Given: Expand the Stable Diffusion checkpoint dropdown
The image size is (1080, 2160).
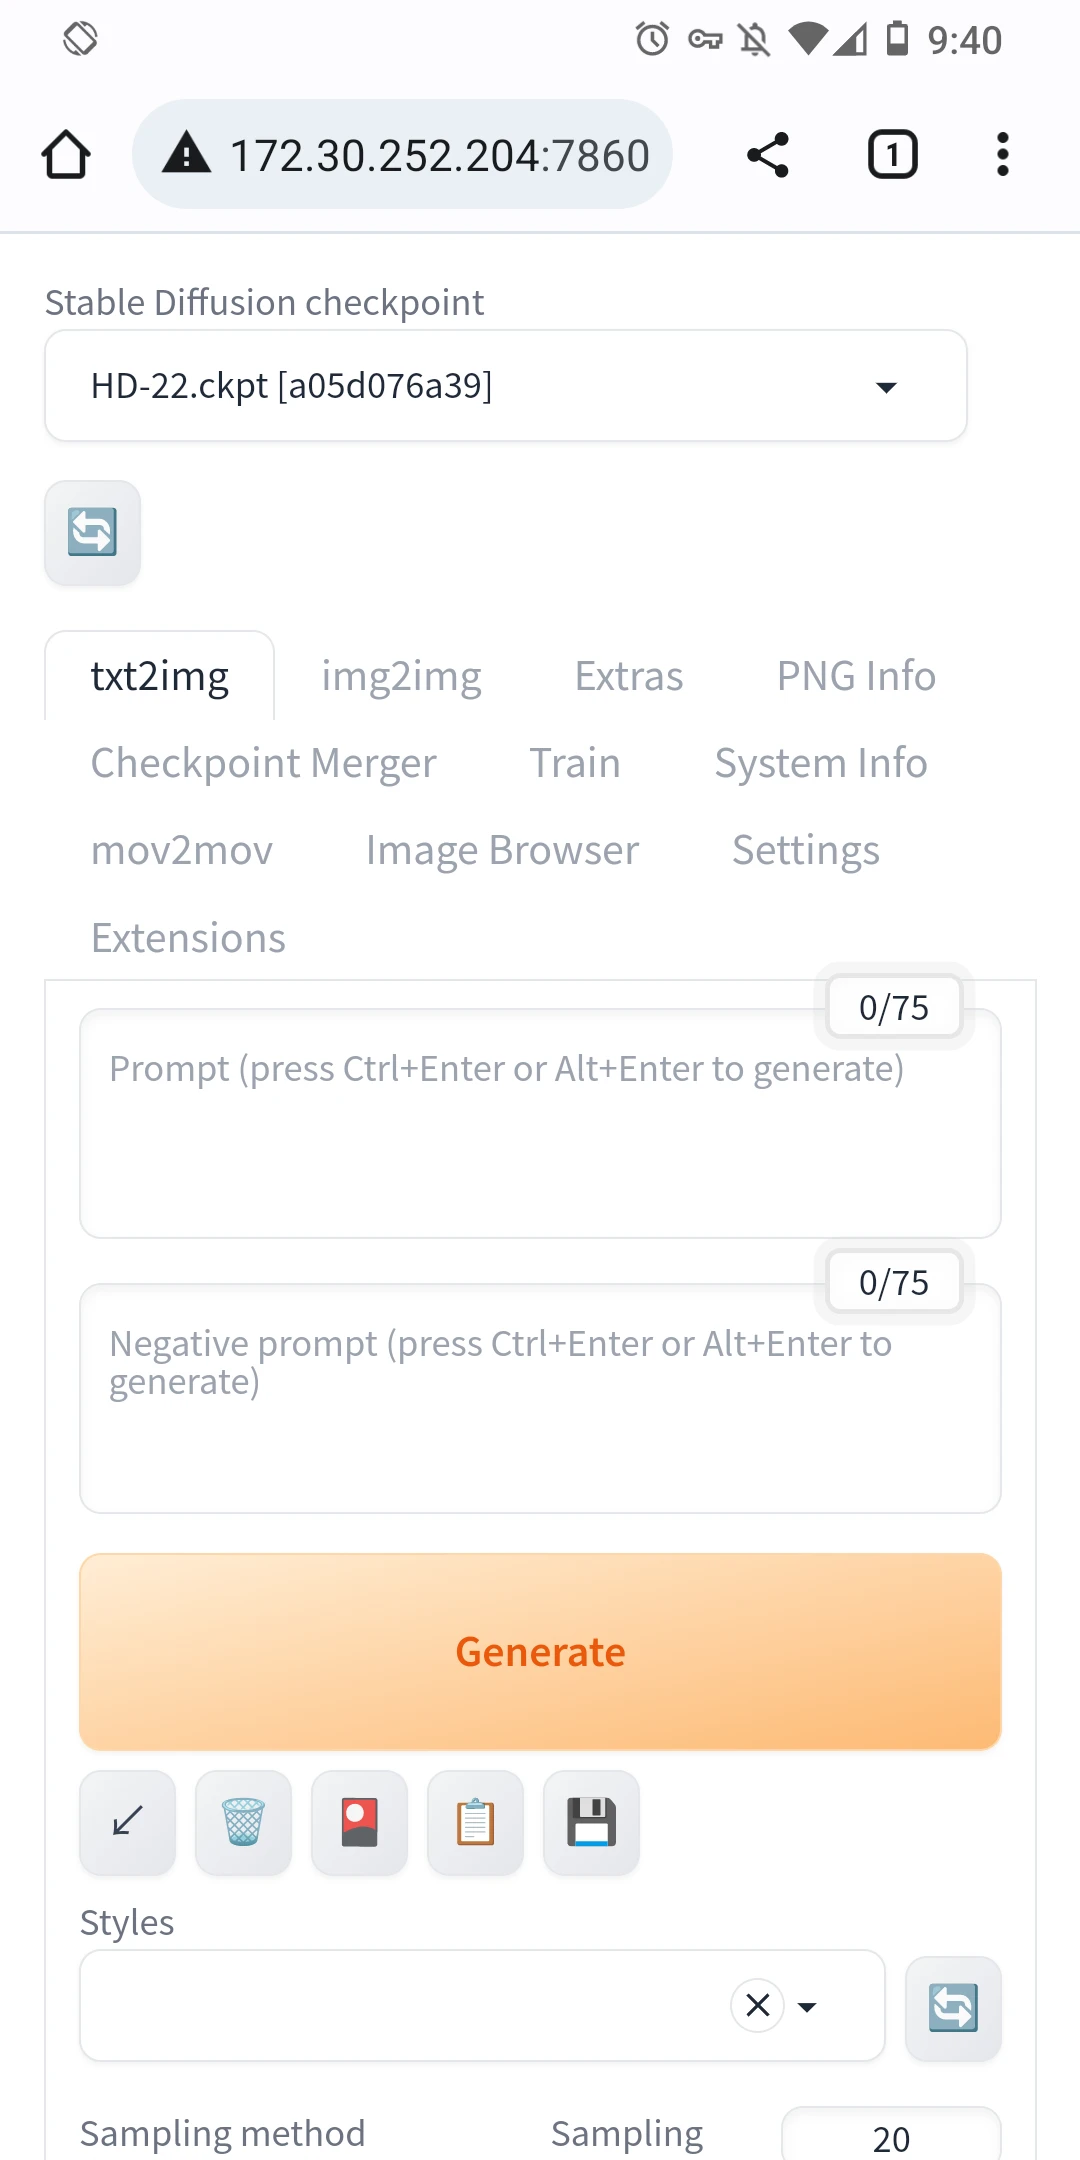Looking at the screenshot, I should (885, 387).
